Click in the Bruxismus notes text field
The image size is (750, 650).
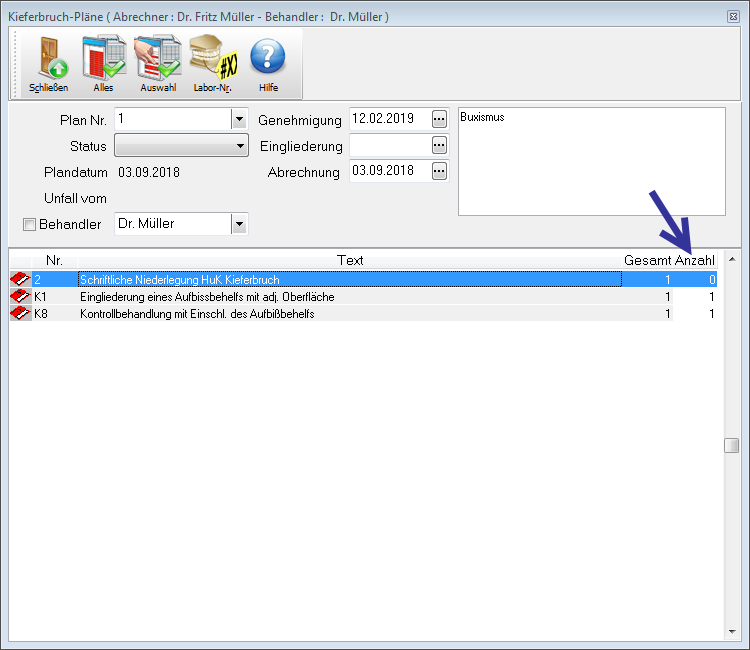pyautogui.click(x=590, y=160)
